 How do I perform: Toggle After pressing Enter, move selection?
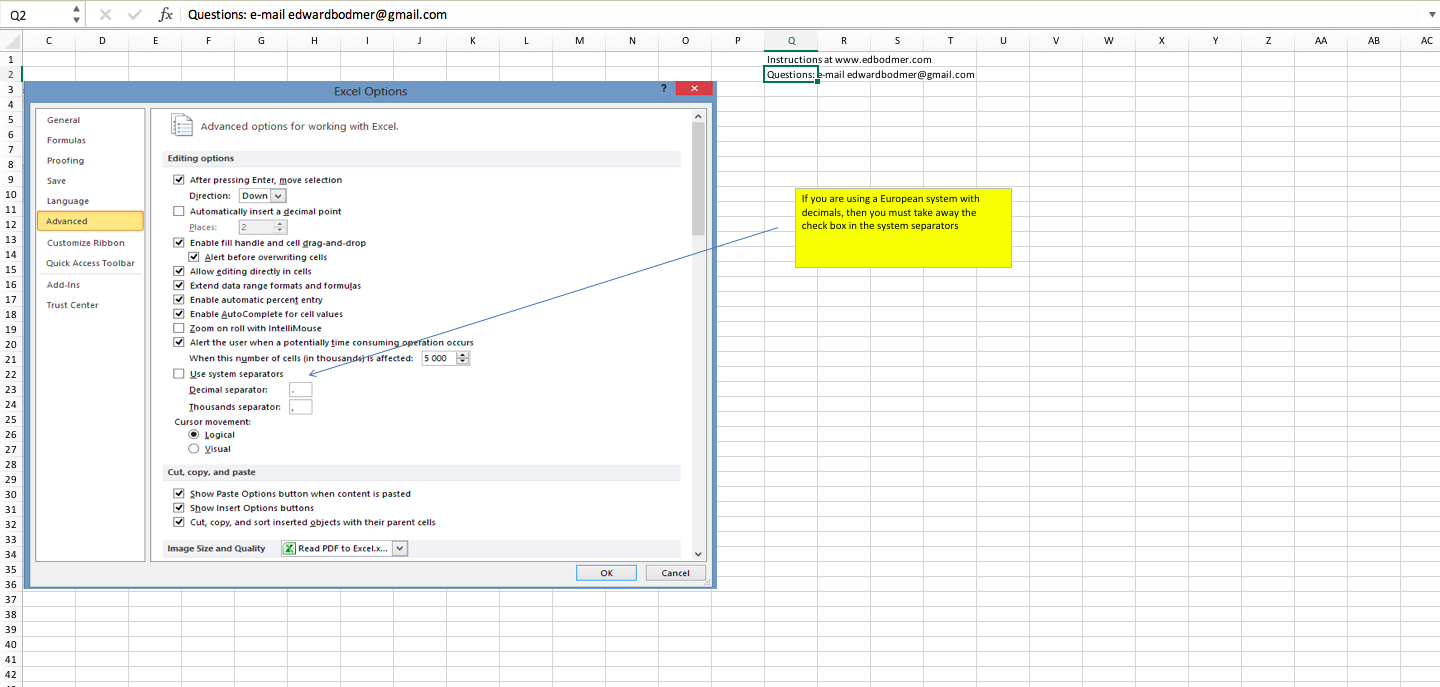click(x=179, y=180)
